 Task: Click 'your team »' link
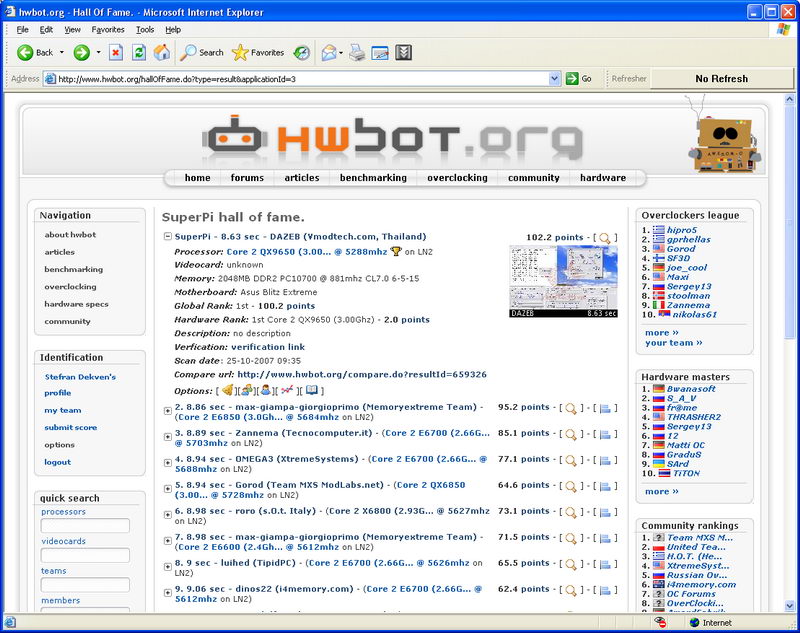674,343
